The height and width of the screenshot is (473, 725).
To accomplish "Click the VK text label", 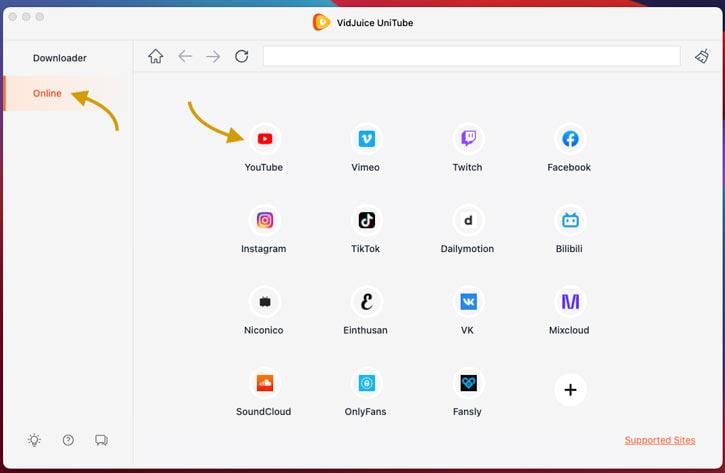I will point(467,330).
